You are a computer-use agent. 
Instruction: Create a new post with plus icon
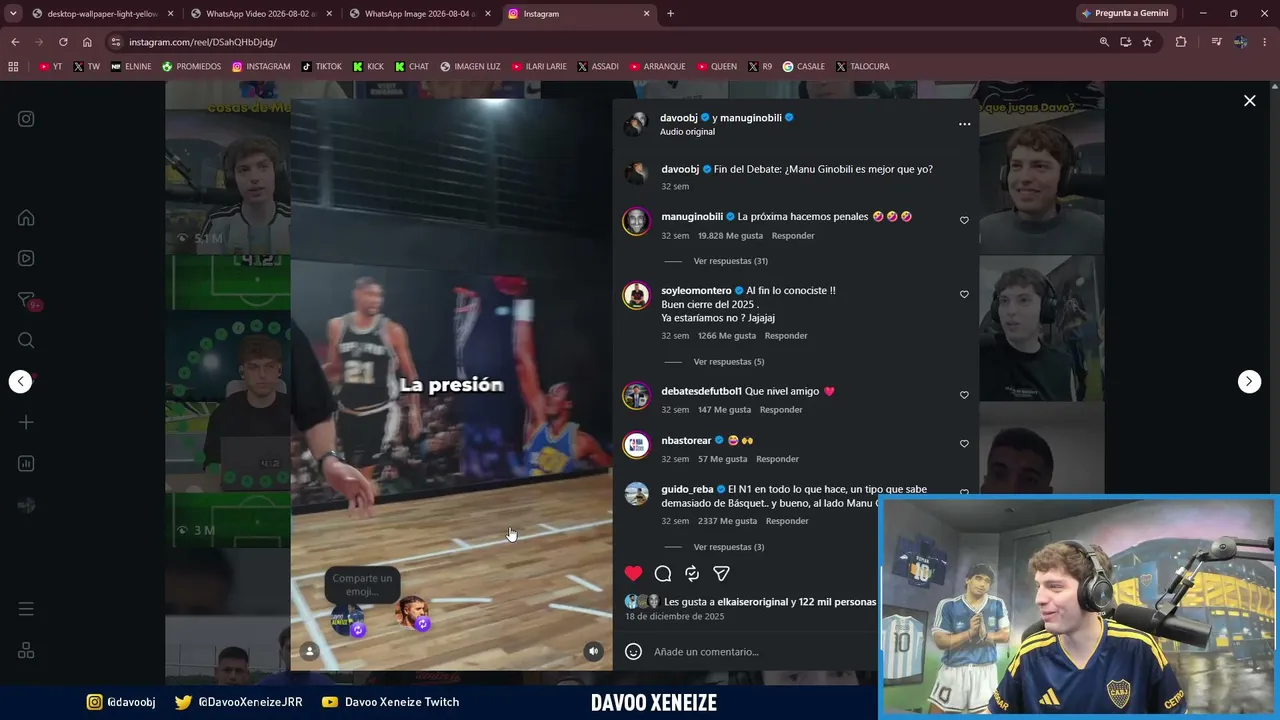pos(26,422)
